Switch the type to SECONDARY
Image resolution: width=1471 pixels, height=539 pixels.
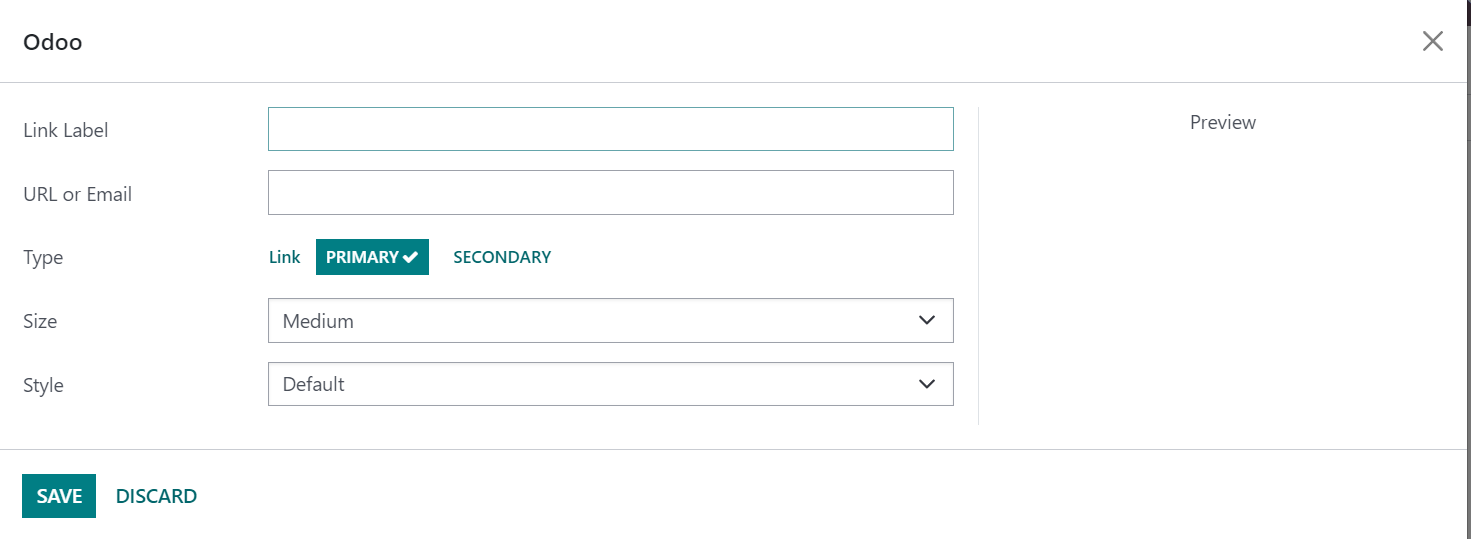point(501,257)
